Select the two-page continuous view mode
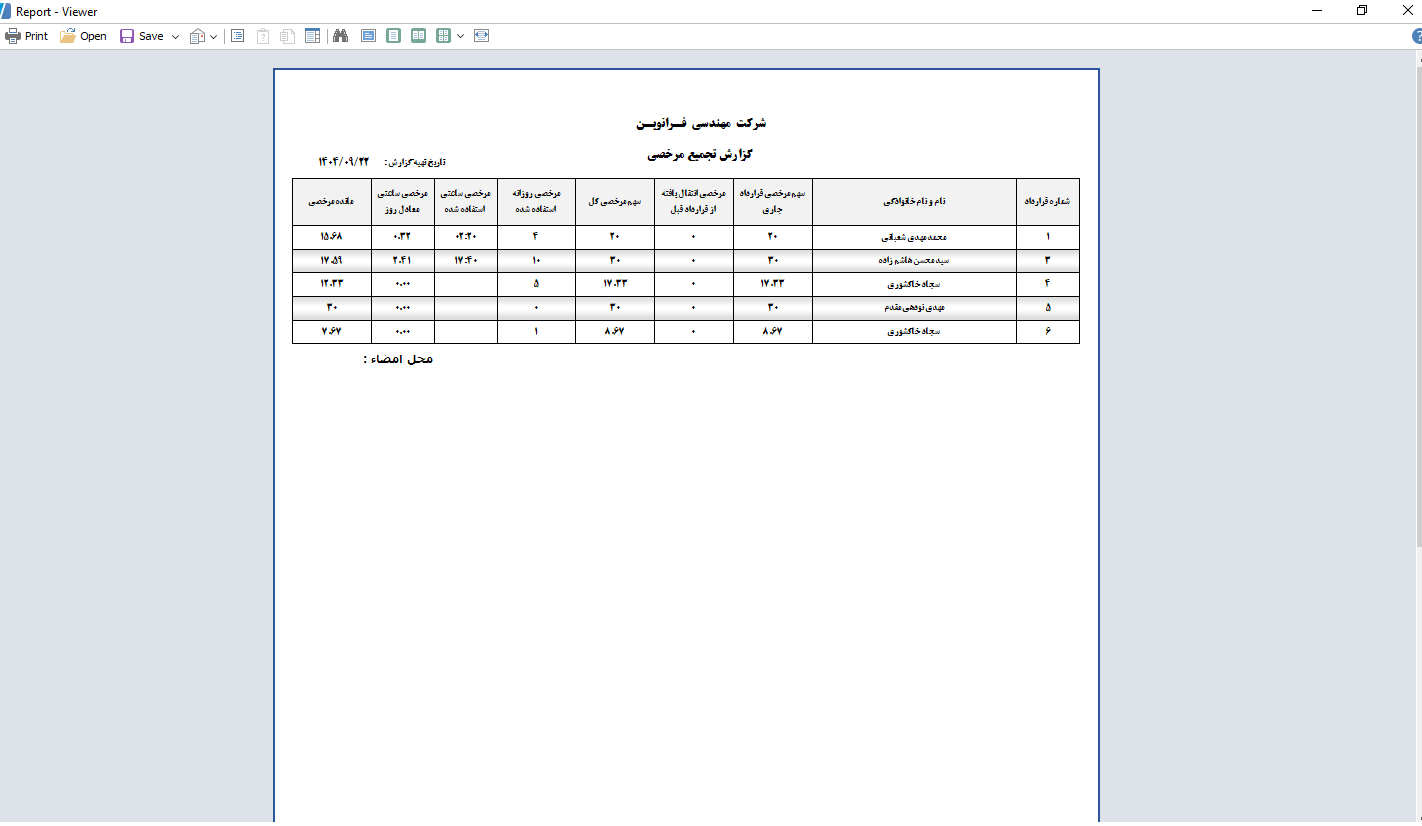Image resolution: width=1422 pixels, height=826 pixels. (419, 36)
